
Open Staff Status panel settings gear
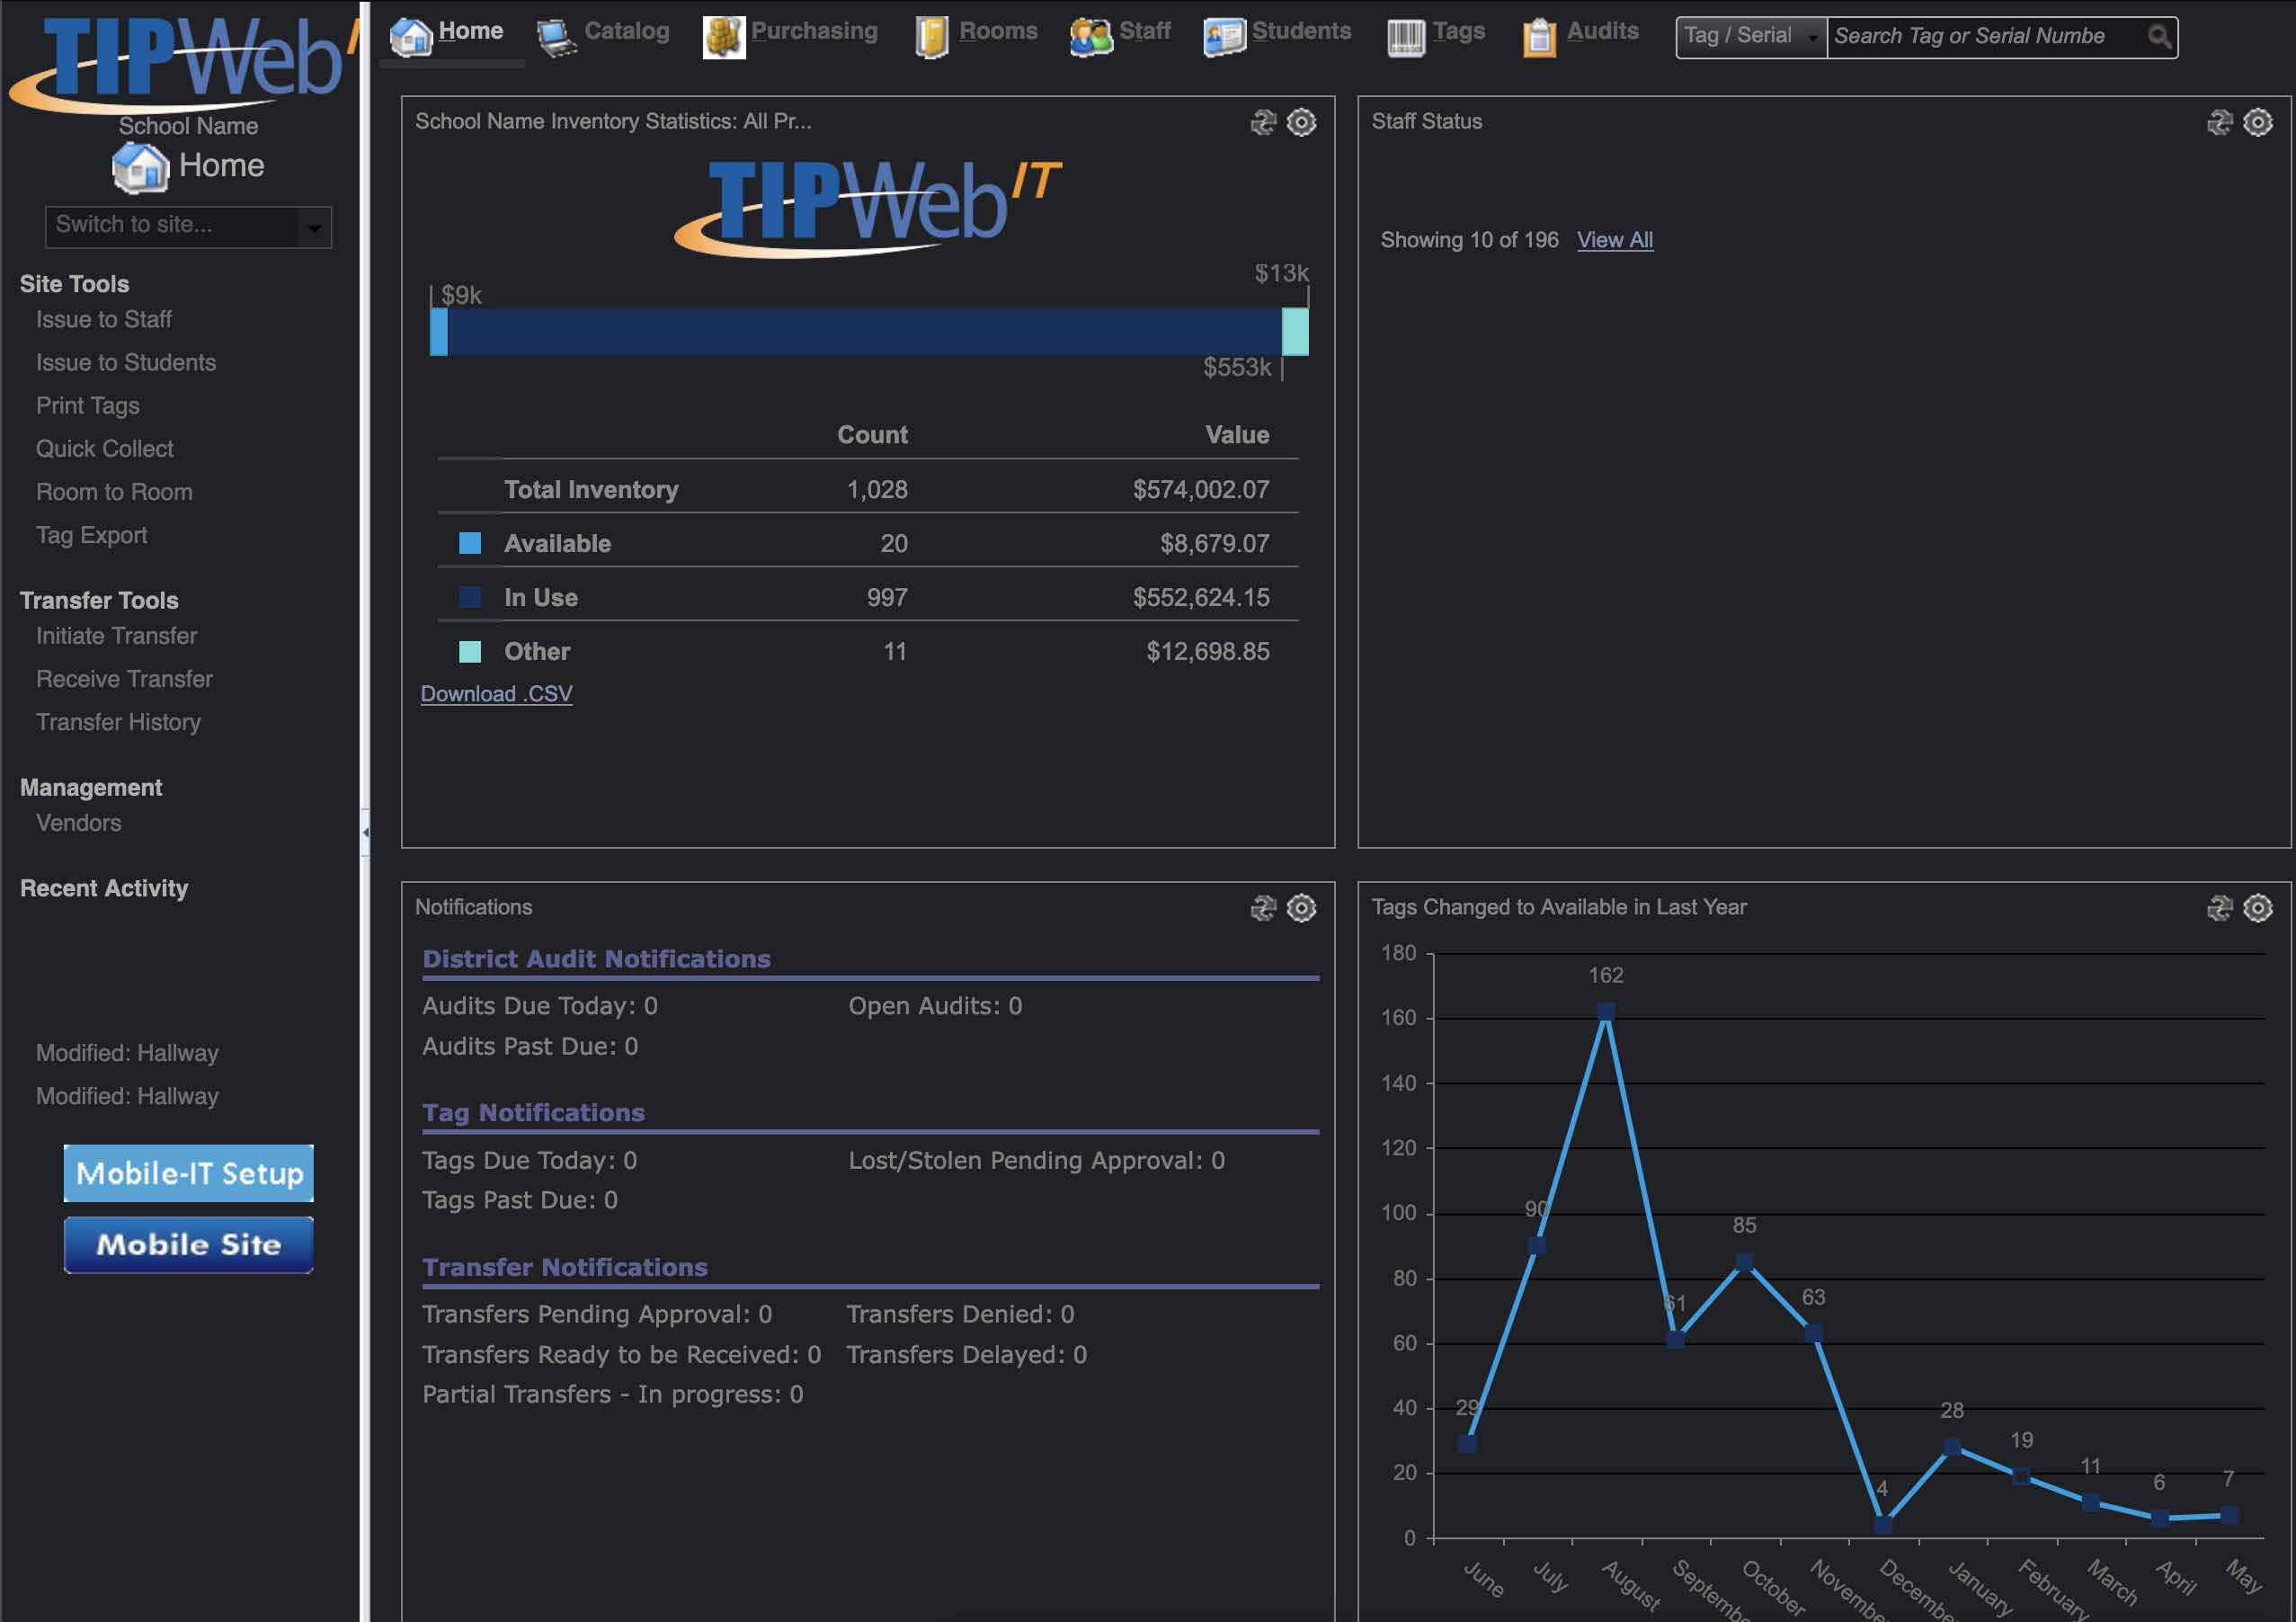(2257, 122)
